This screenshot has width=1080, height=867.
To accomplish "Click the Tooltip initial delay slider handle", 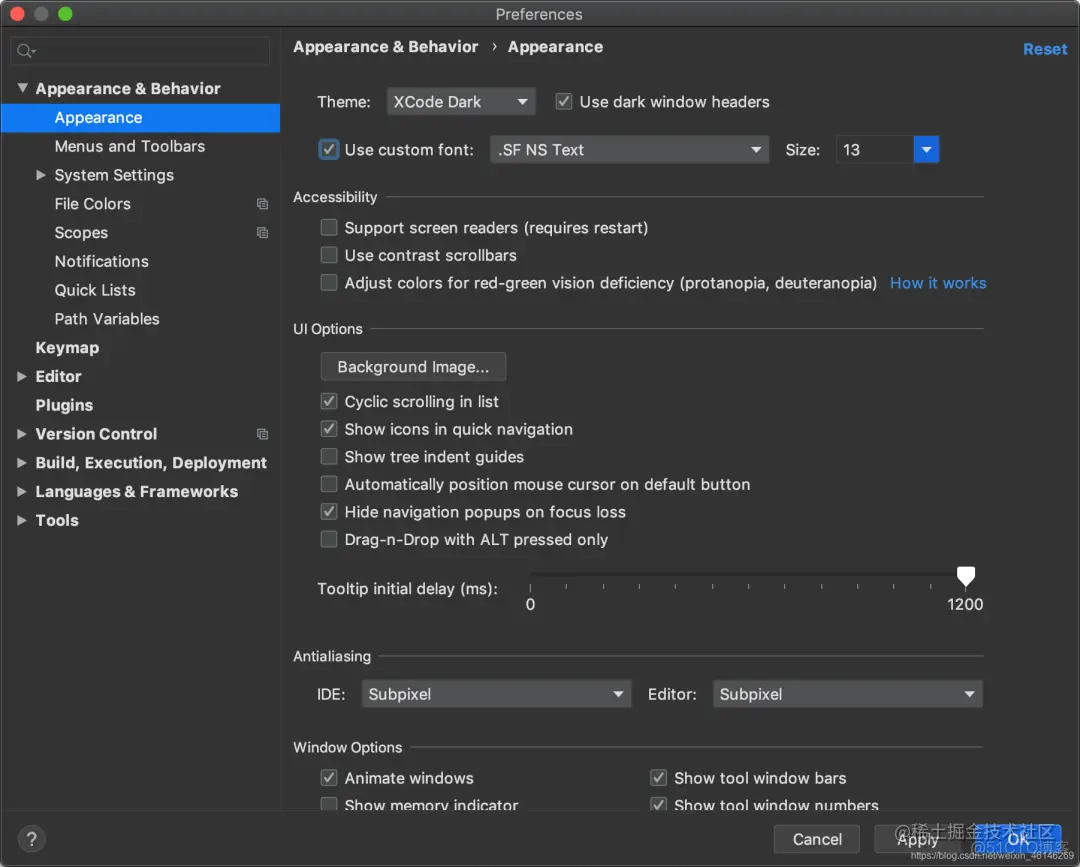I will 966,576.
